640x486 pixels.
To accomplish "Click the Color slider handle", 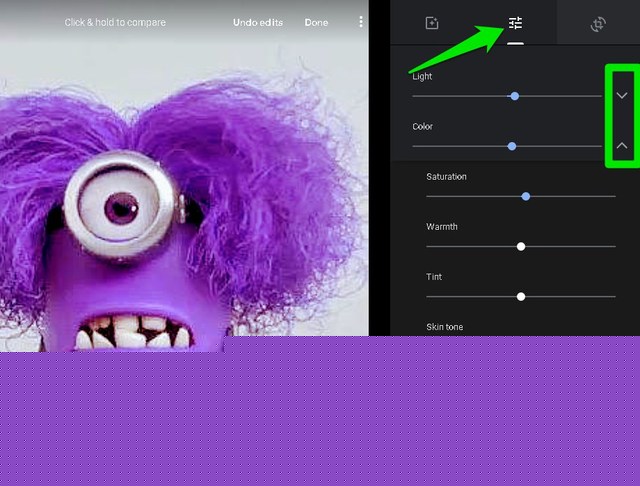I will (512, 146).
